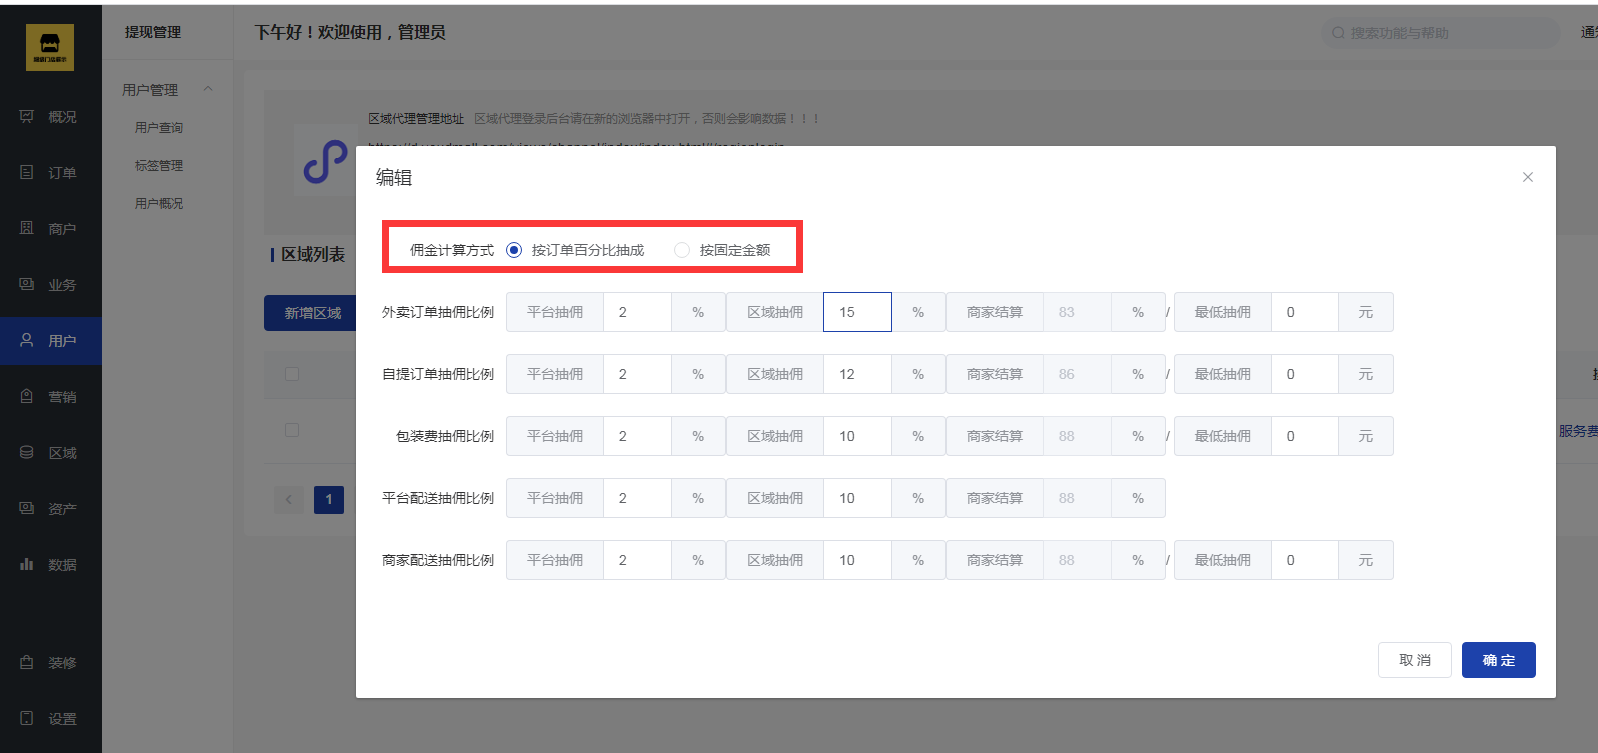1598x753 pixels.
Task: Click the 用户管理 menu group
Action: tap(150, 90)
